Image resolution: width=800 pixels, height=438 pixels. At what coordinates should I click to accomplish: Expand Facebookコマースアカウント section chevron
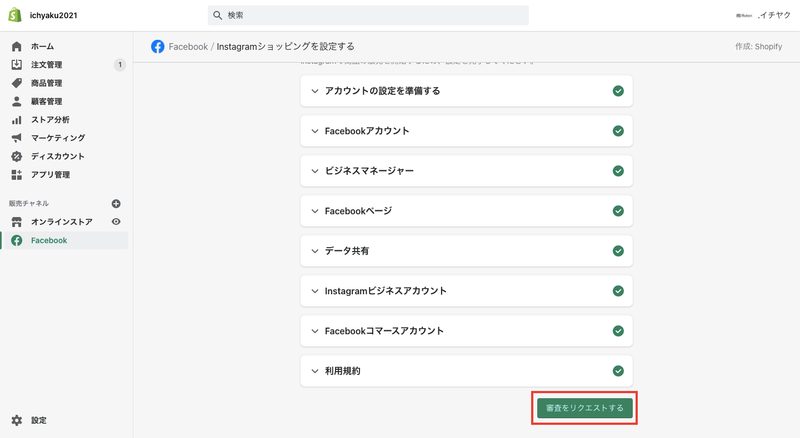[x=315, y=331]
